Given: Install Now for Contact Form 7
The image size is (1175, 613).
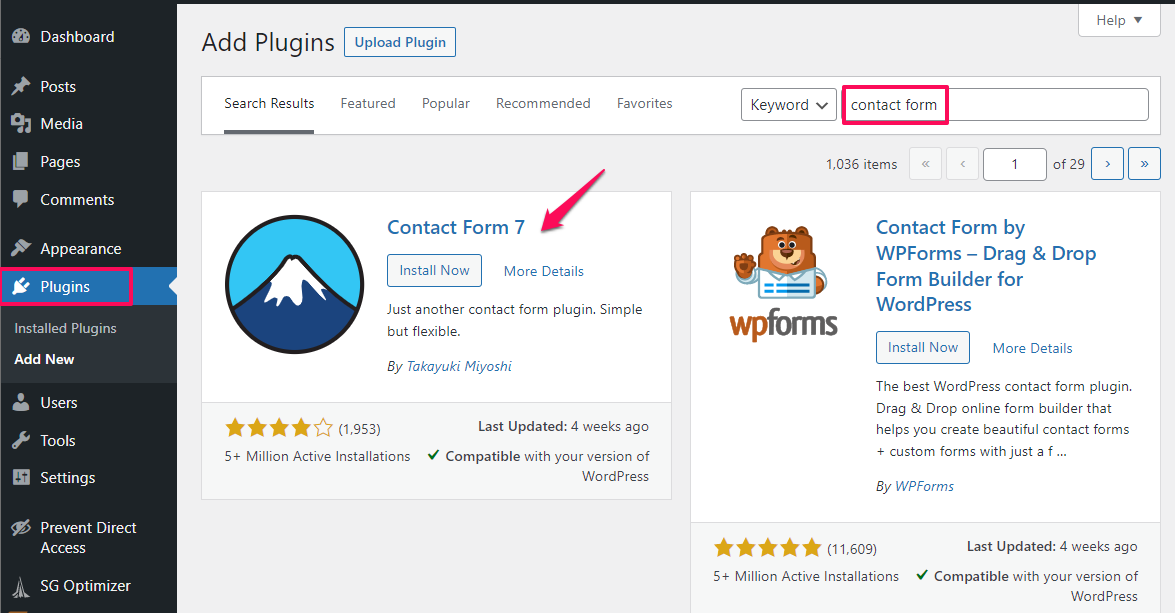Looking at the screenshot, I should [x=435, y=271].
